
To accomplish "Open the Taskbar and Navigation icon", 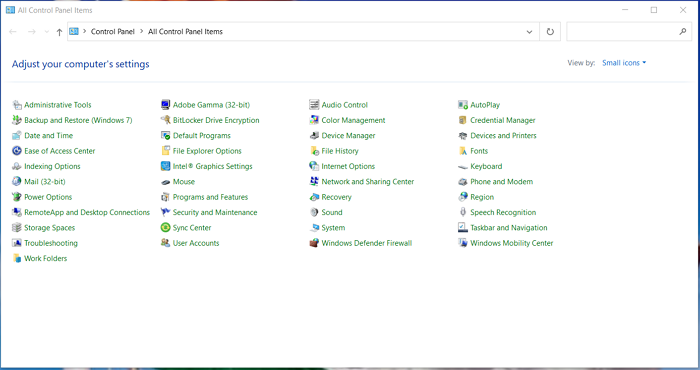I will pyautogui.click(x=462, y=228).
